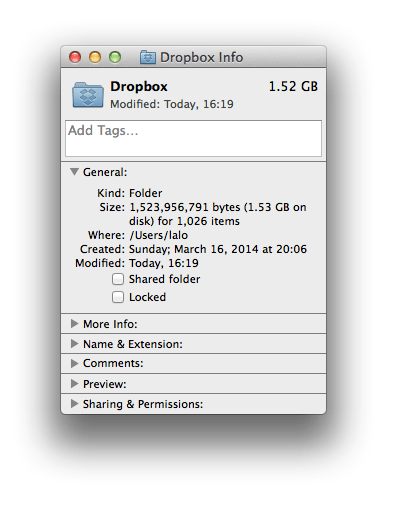Expand Sharing & Permissions section
Viewport: 395px width, 505px height.
74,404
